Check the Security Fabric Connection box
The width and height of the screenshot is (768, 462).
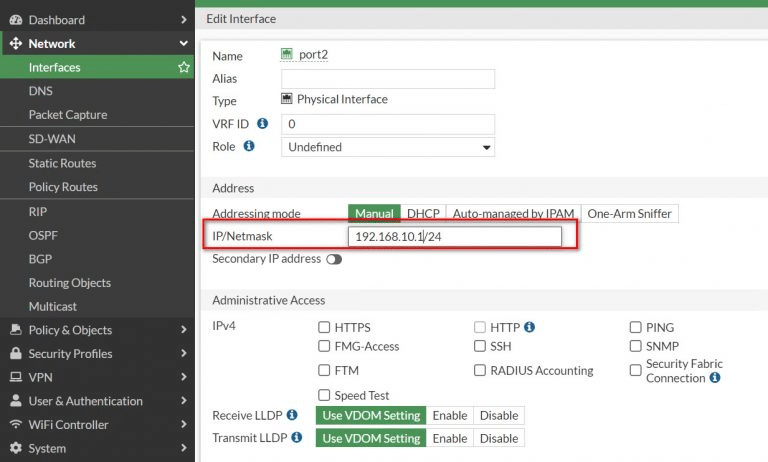[635, 370]
